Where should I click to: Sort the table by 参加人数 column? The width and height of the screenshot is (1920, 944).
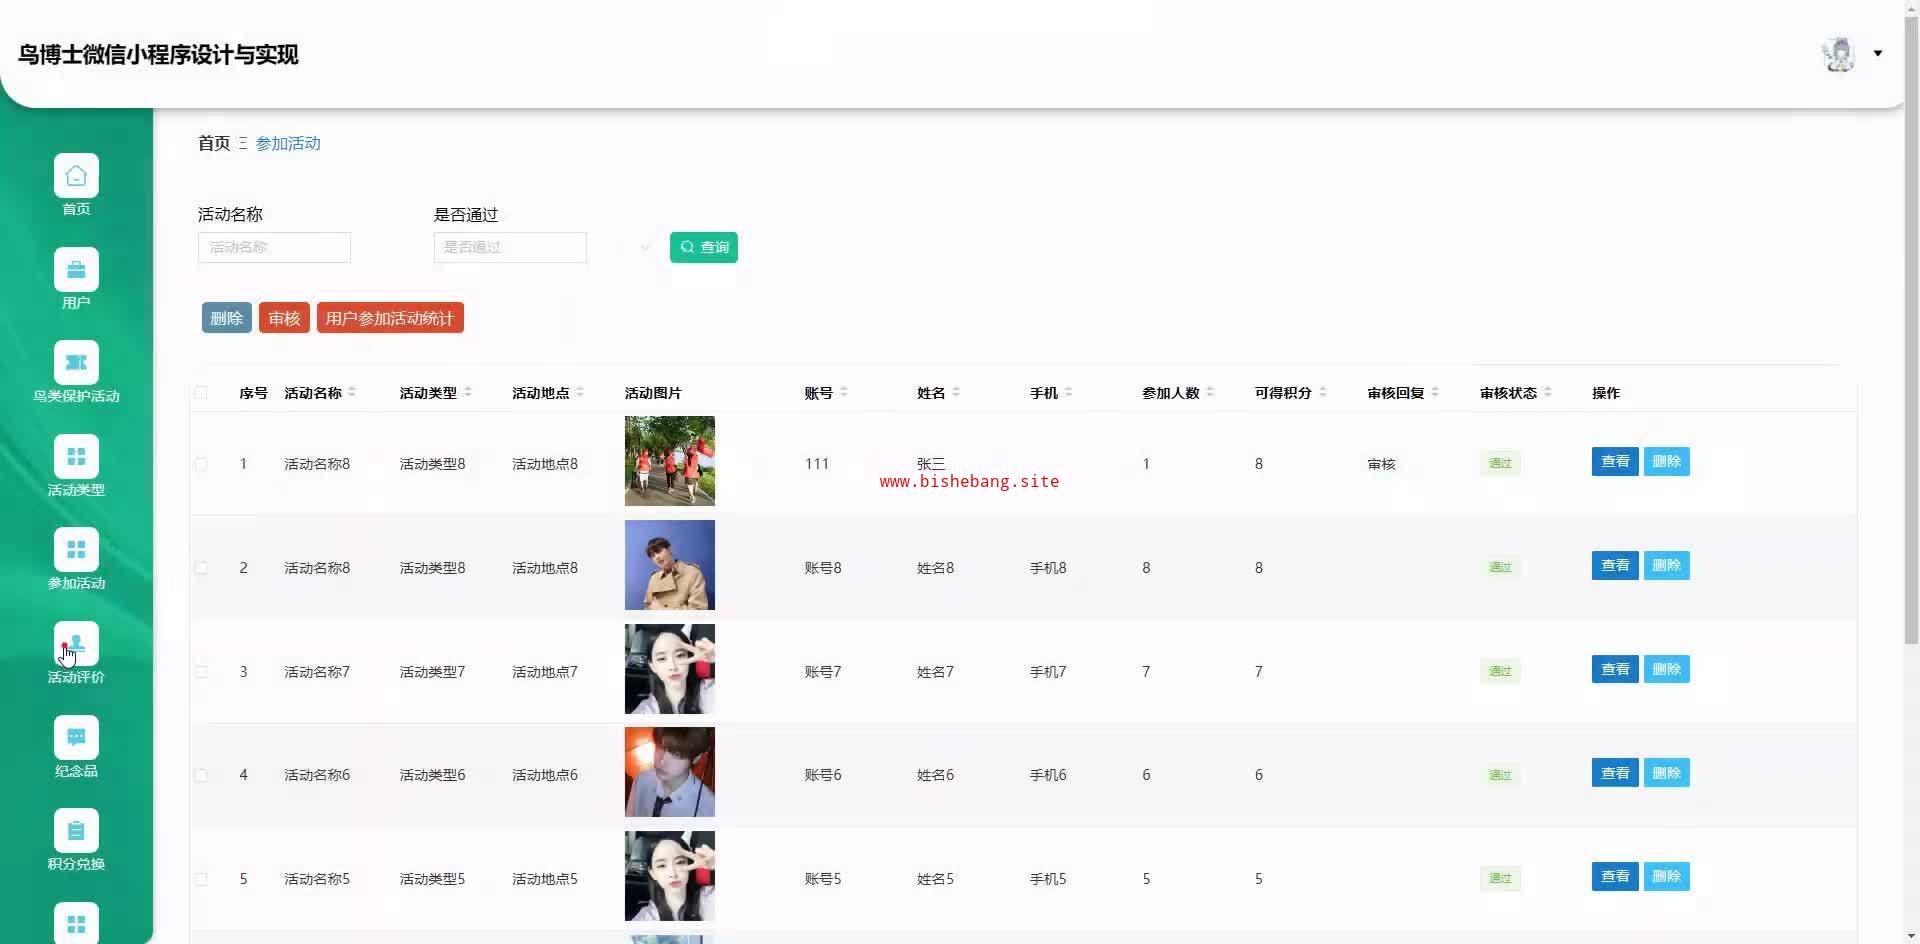1210,392
